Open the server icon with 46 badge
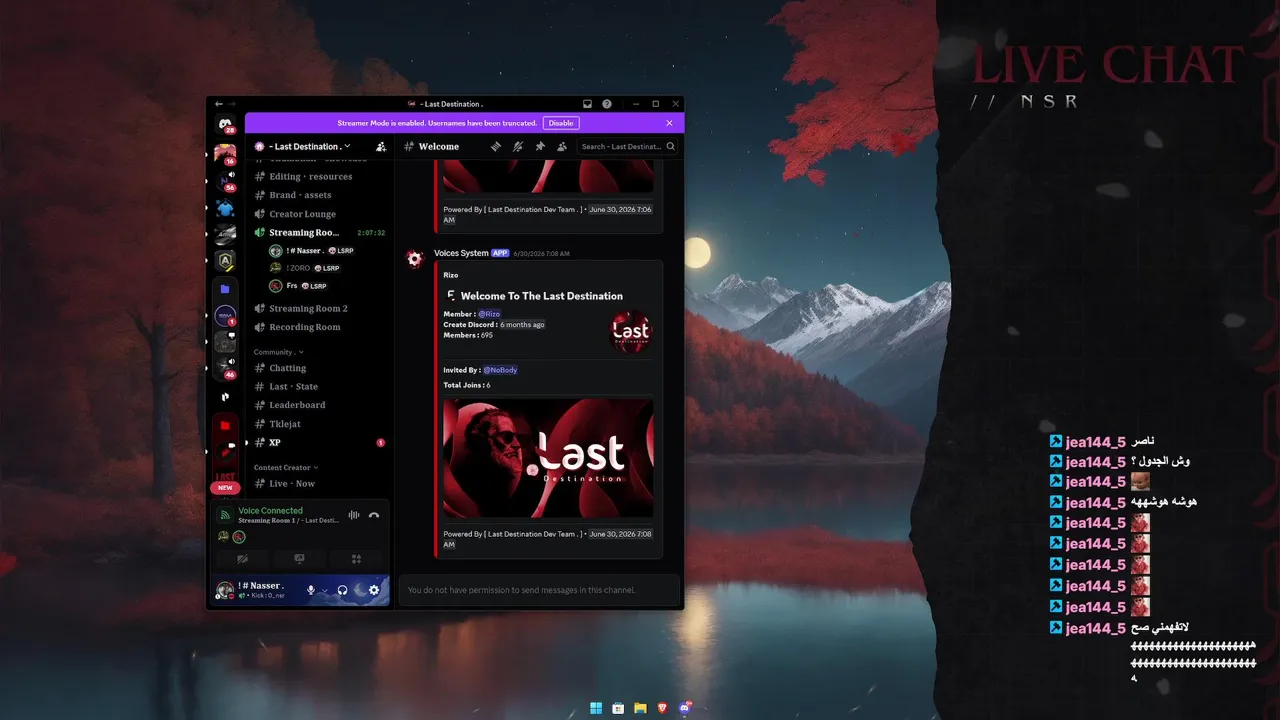 pos(226,367)
